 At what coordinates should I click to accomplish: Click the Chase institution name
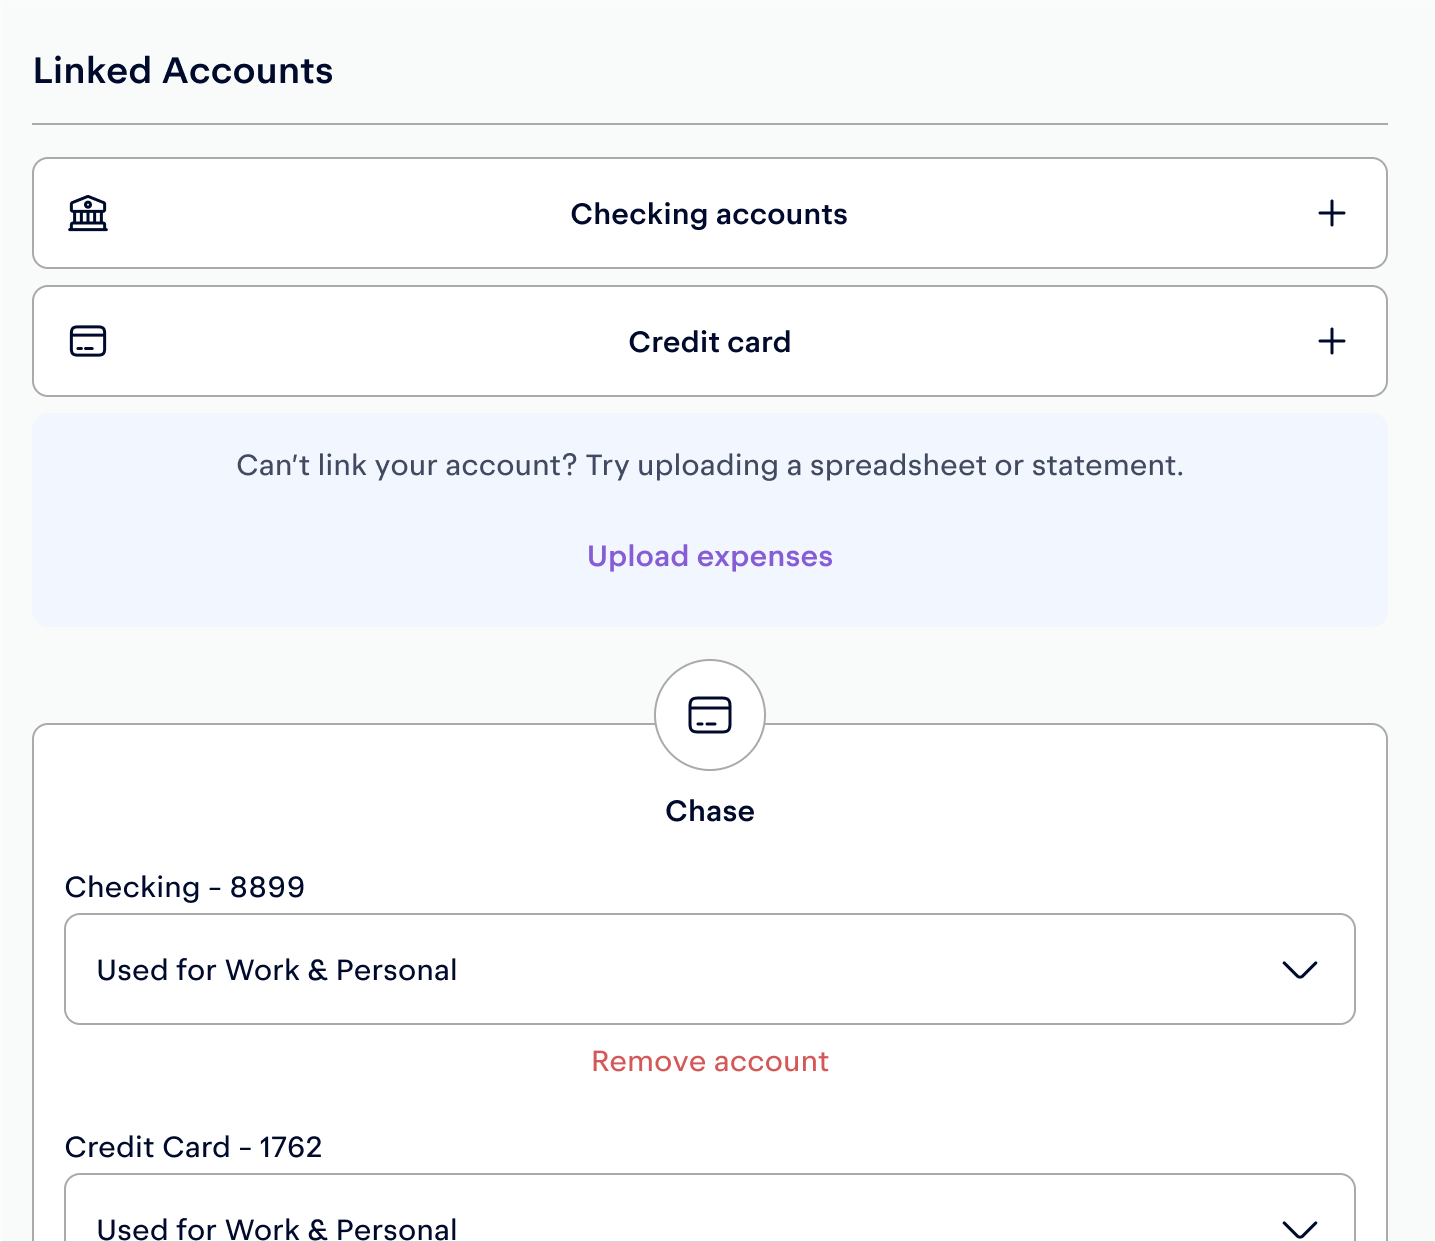point(710,811)
